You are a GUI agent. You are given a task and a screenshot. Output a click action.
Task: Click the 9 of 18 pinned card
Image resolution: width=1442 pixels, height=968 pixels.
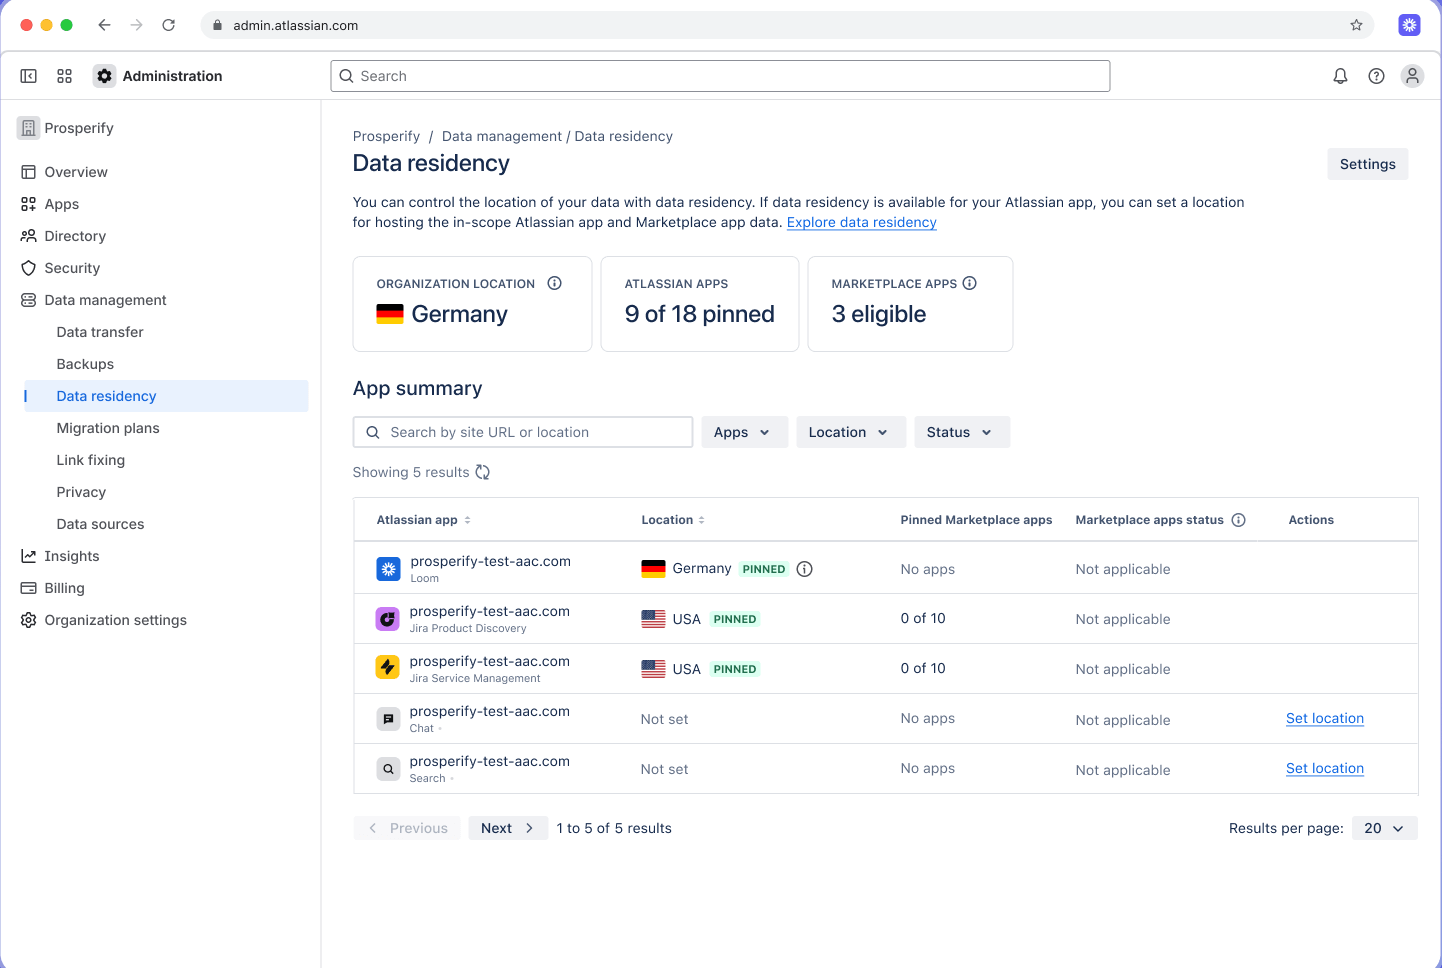700,304
